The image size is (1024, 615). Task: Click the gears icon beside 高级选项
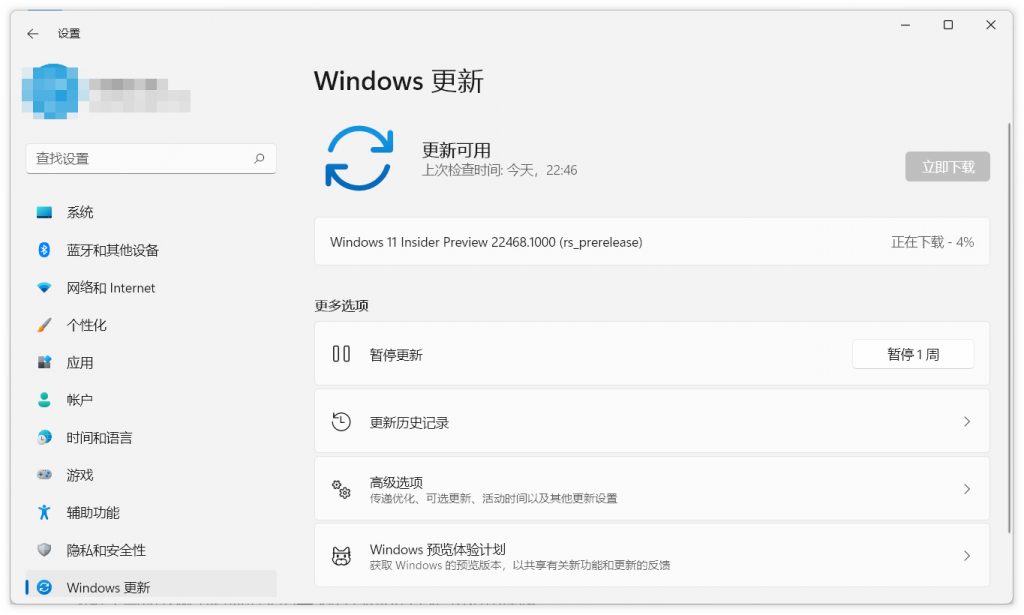point(341,489)
